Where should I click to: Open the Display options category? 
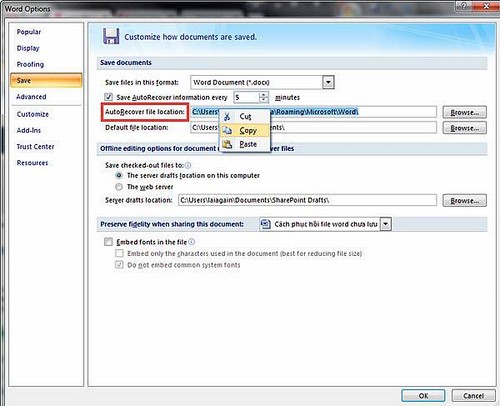tap(28, 48)
